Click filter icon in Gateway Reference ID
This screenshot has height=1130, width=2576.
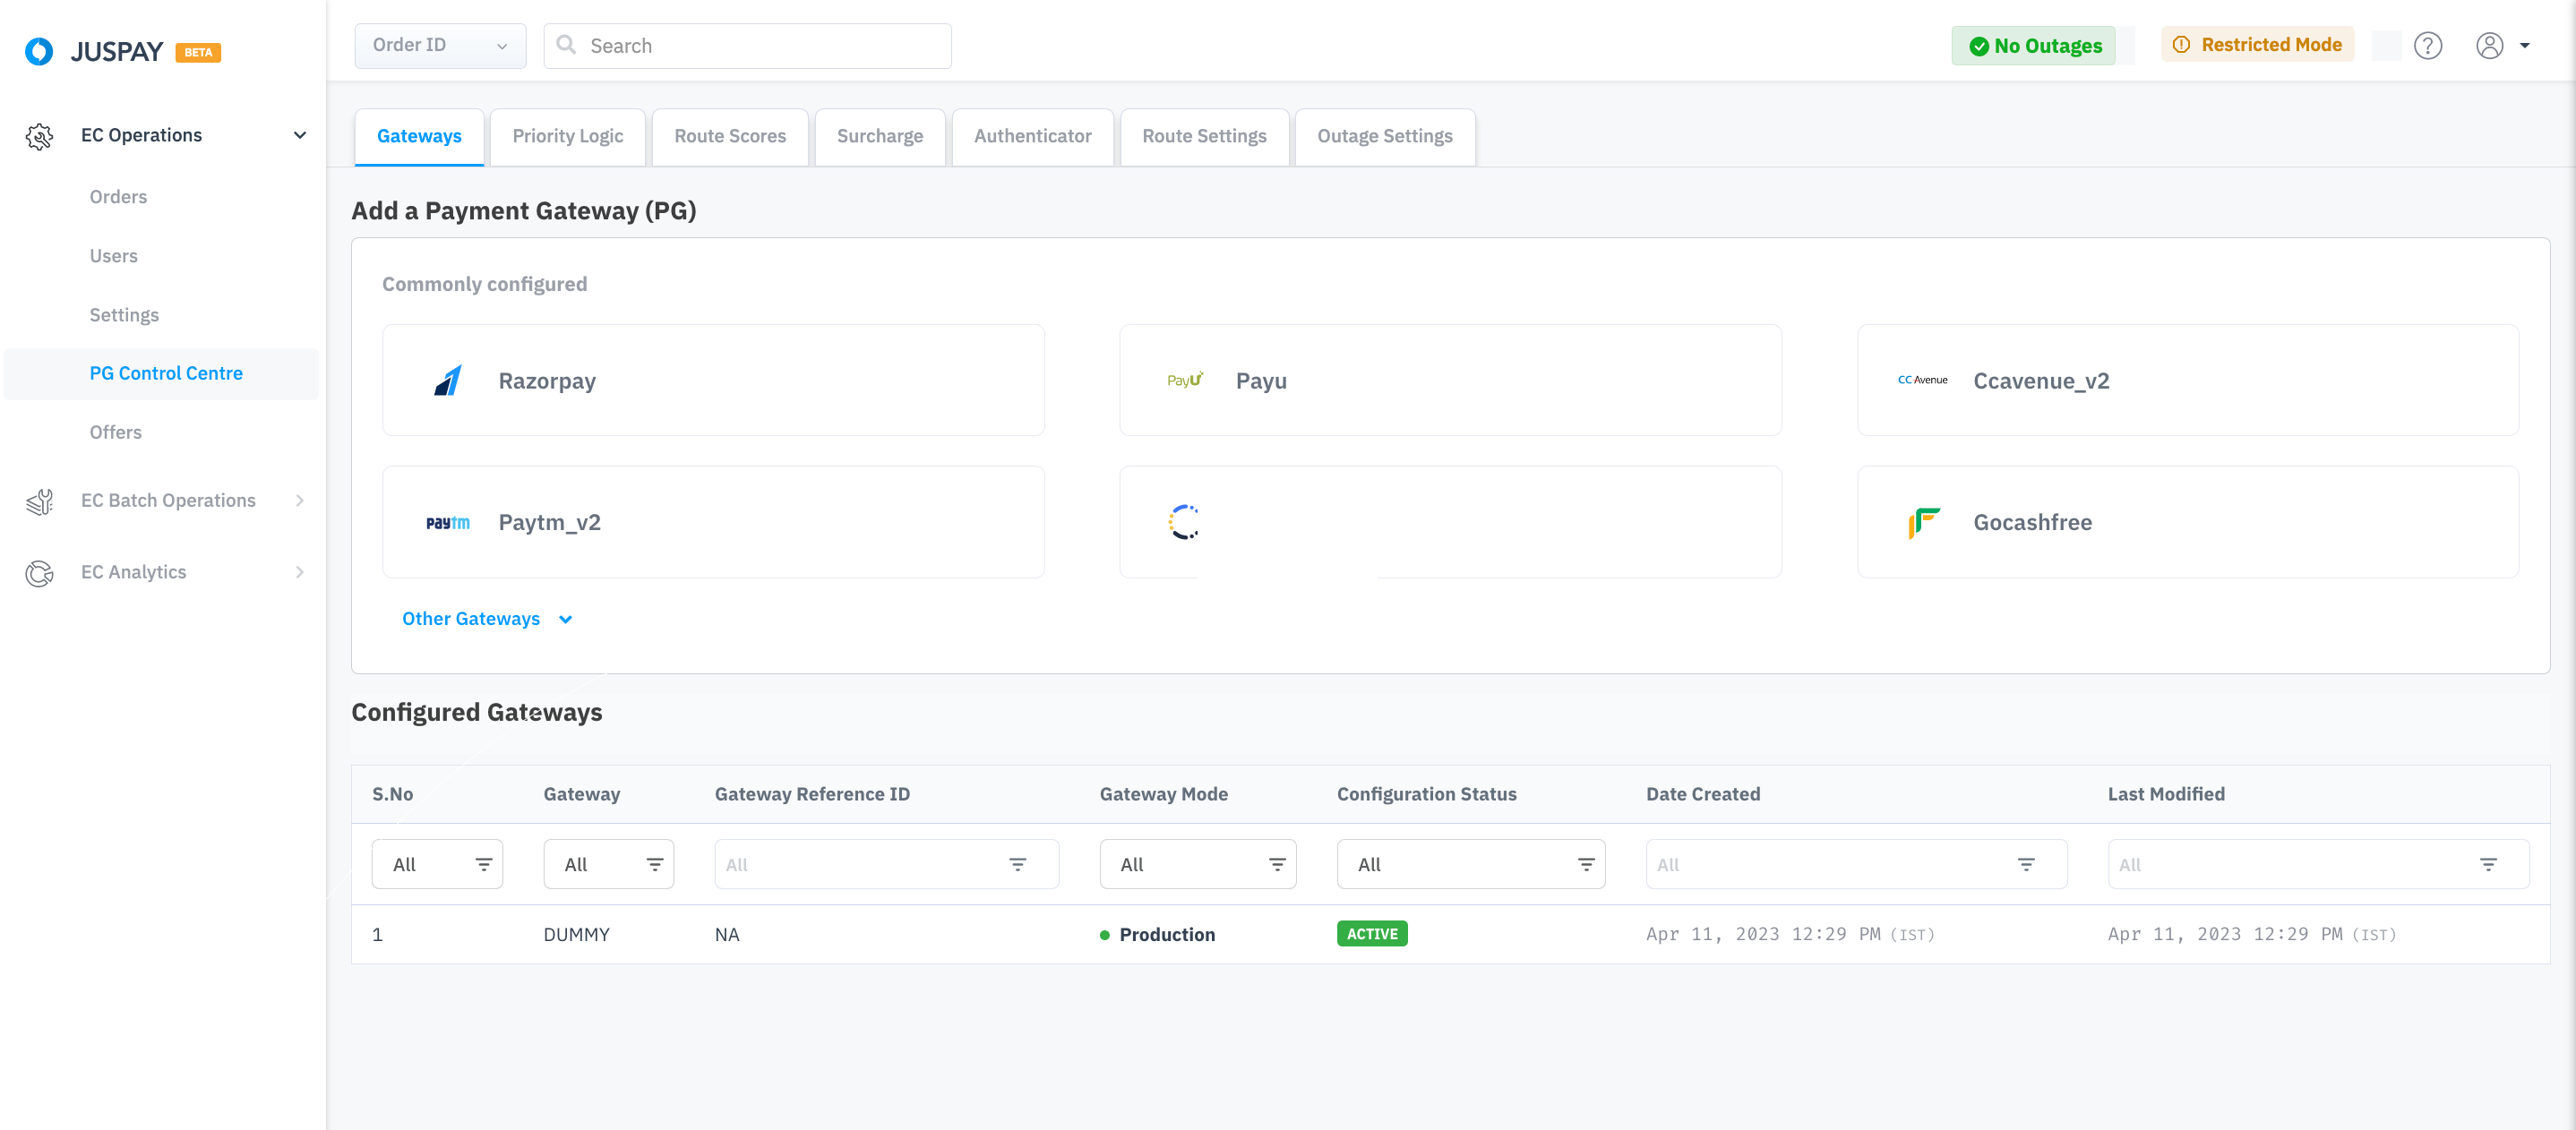point(1017,864)
